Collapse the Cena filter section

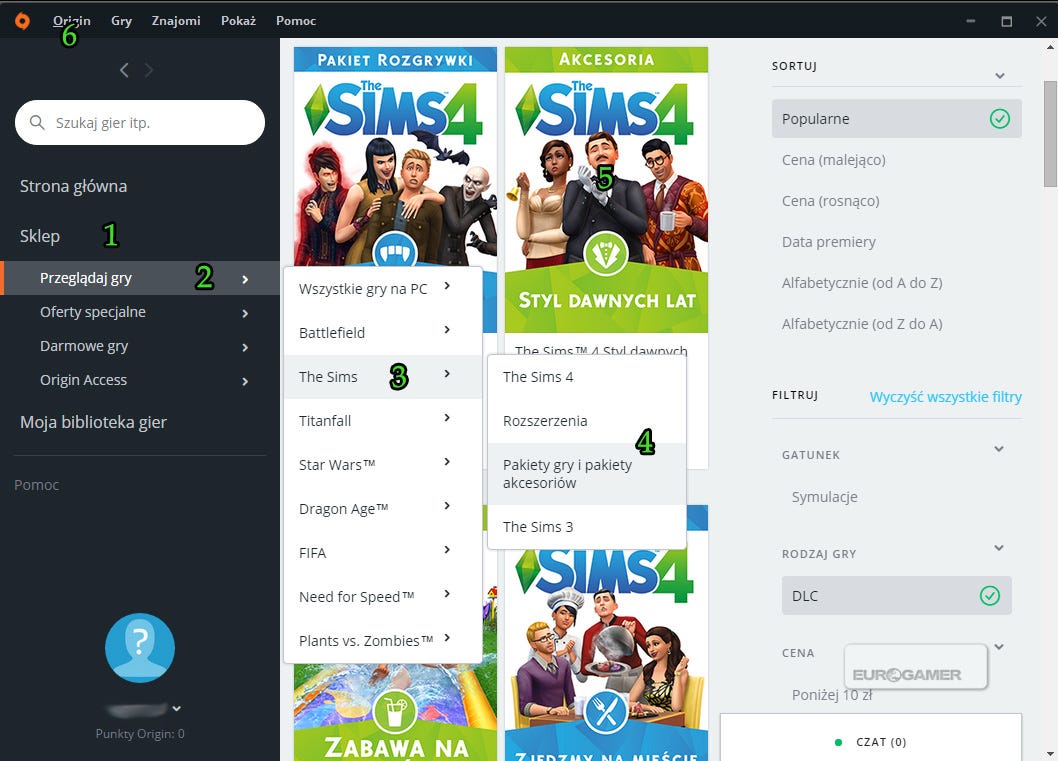pos(999,646)
